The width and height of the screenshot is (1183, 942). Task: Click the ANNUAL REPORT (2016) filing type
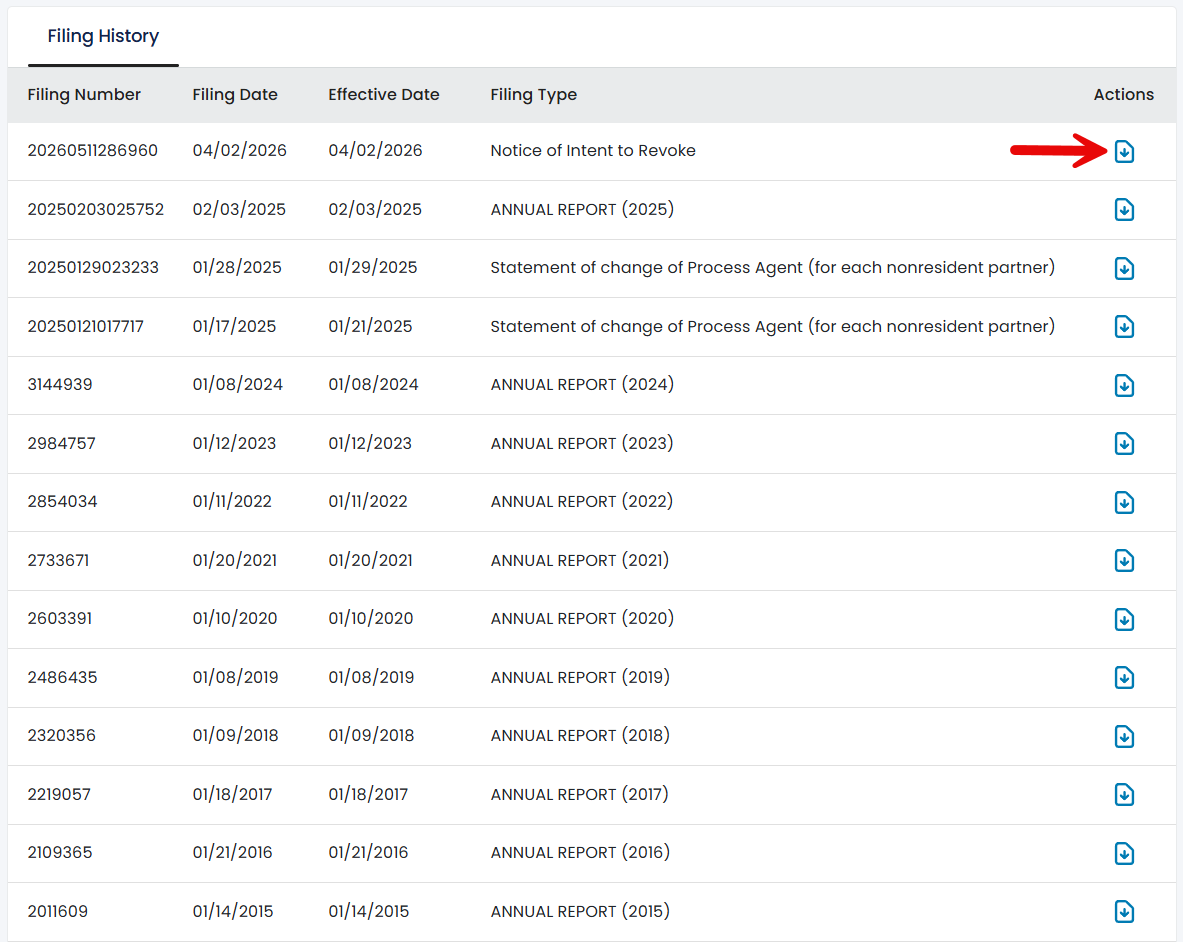point(580,851)
